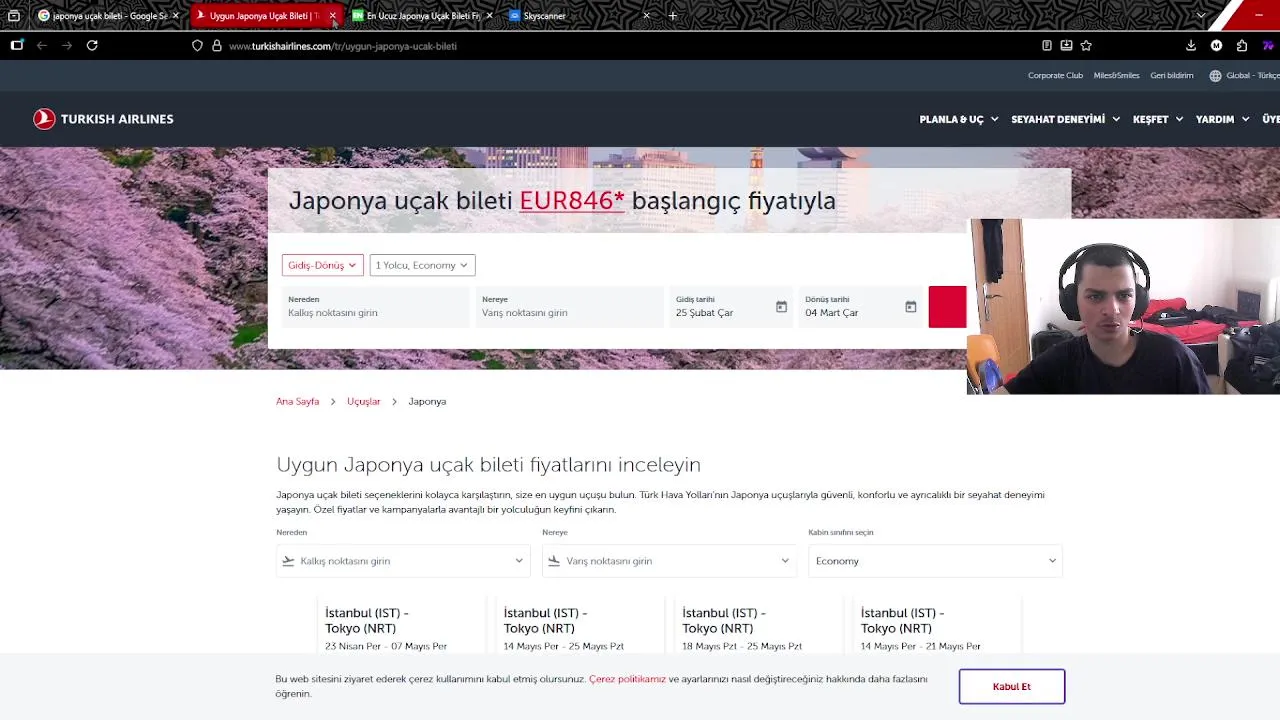Click the padlock site security icon
The width and height of the screenshot is (1280, 720).
(x=216, y=46)
